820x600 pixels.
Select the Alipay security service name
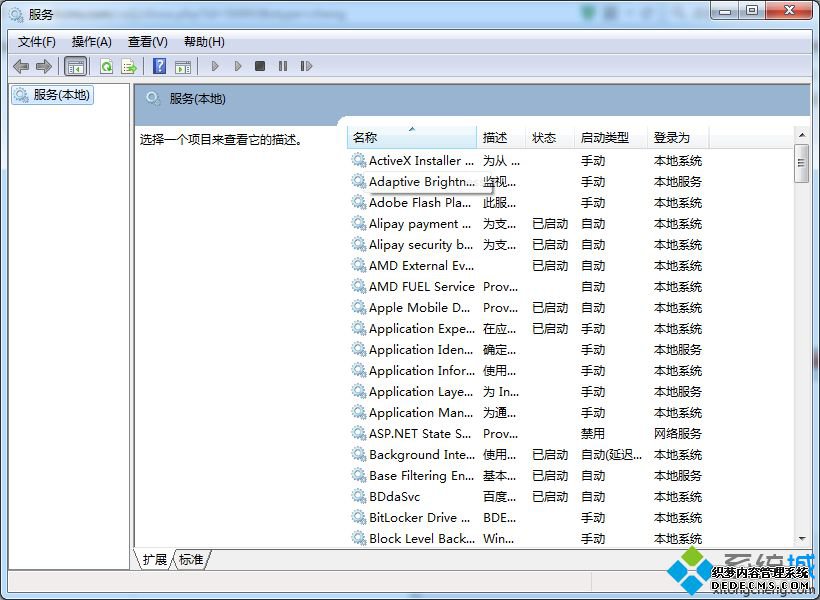(421, 245)
